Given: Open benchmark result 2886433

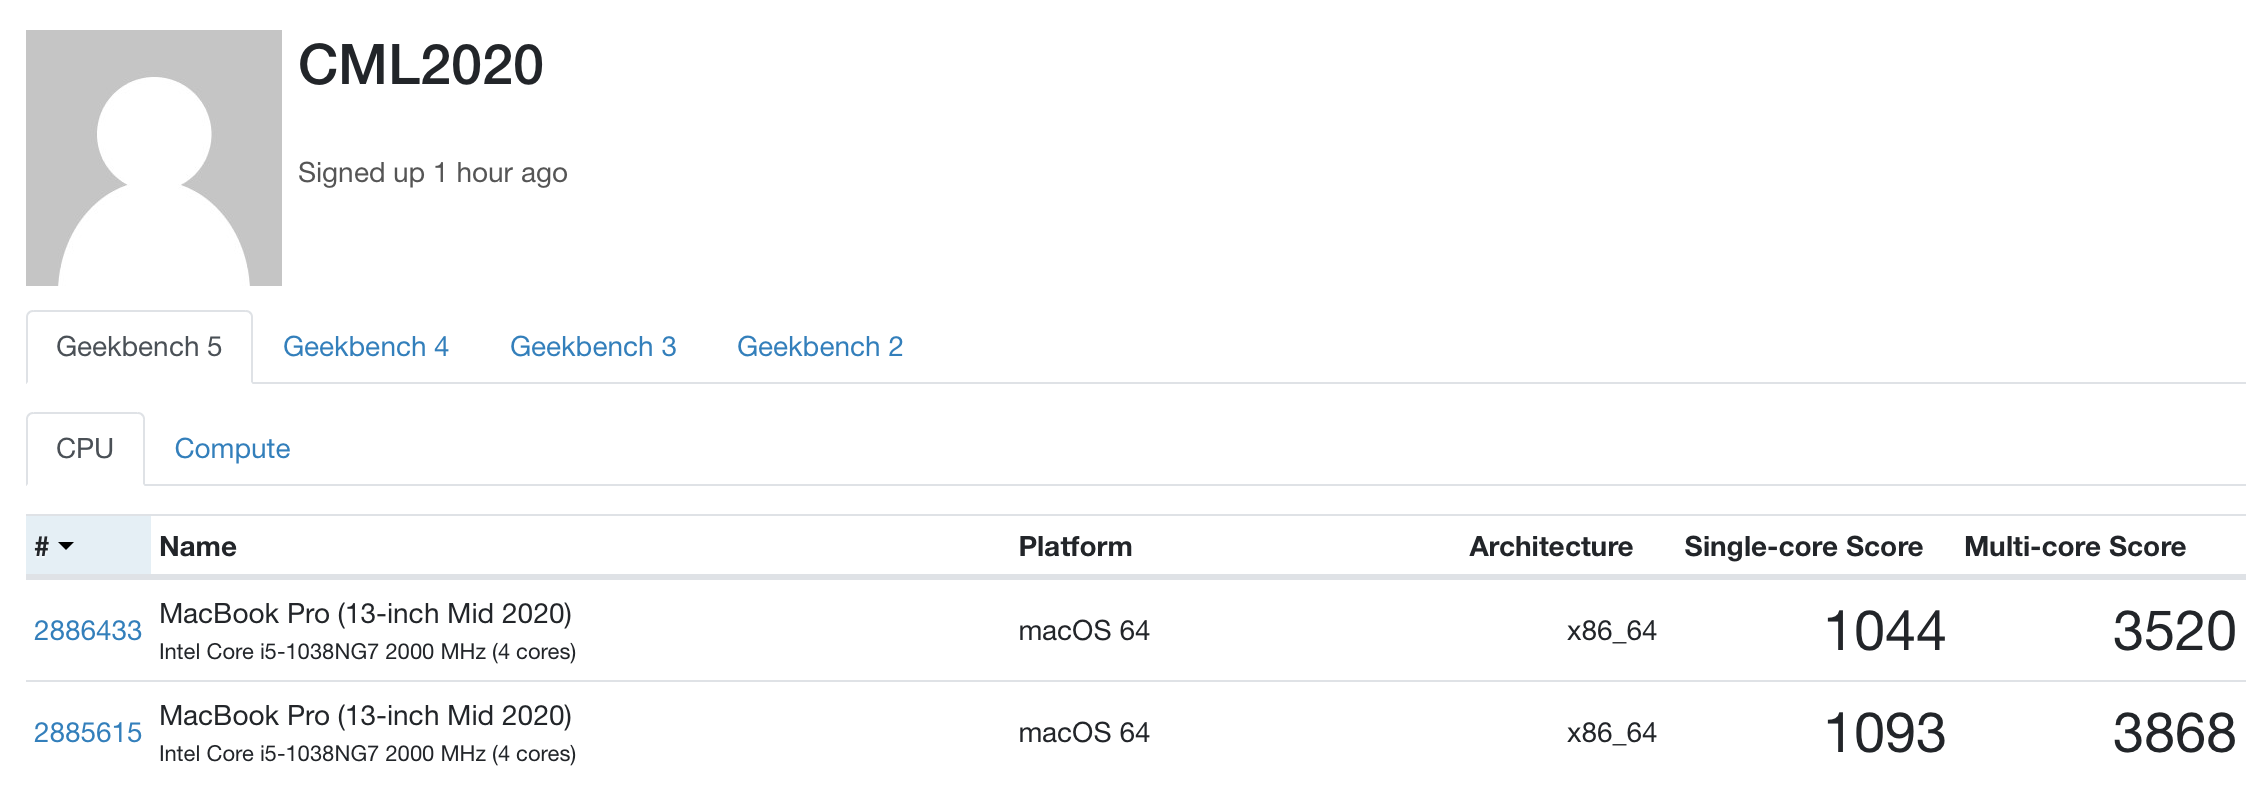Looking at the screenshot, I should (88, 631).
